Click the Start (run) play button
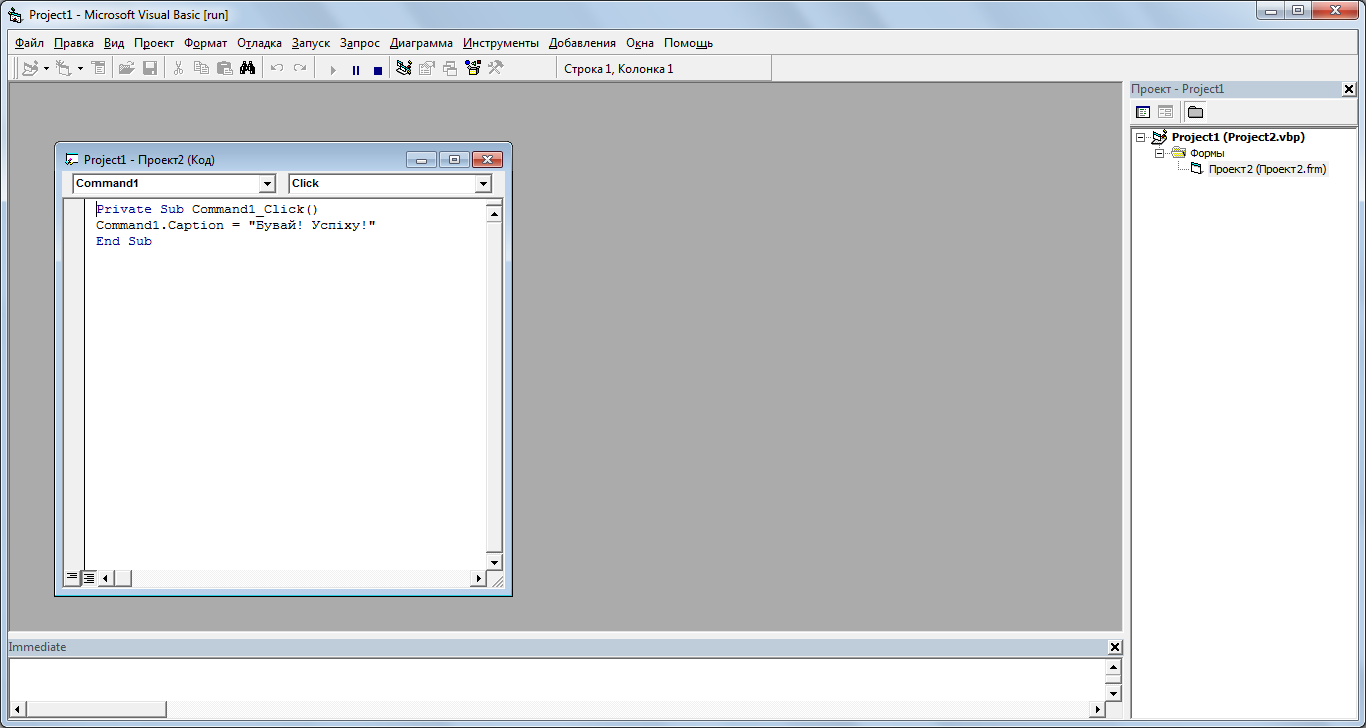Screen dimensions: 1366x728 pyautogui.click(x=333, y=70)
